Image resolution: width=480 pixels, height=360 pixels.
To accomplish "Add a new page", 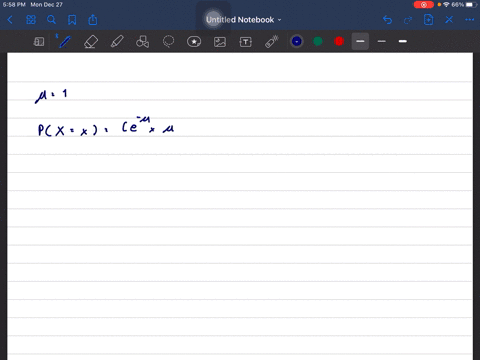I will [428, 20].
